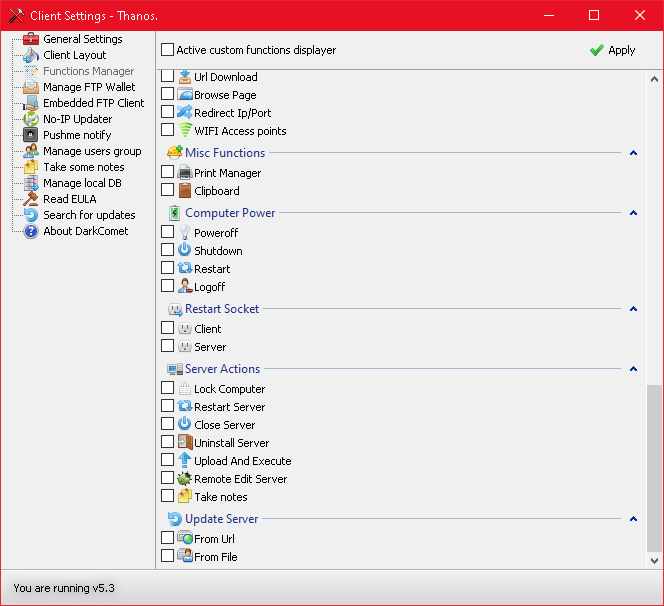This screenshot has height=606, width=664.
Task: Click the Clipboard icon in Misc Functions
Action: 185,191
